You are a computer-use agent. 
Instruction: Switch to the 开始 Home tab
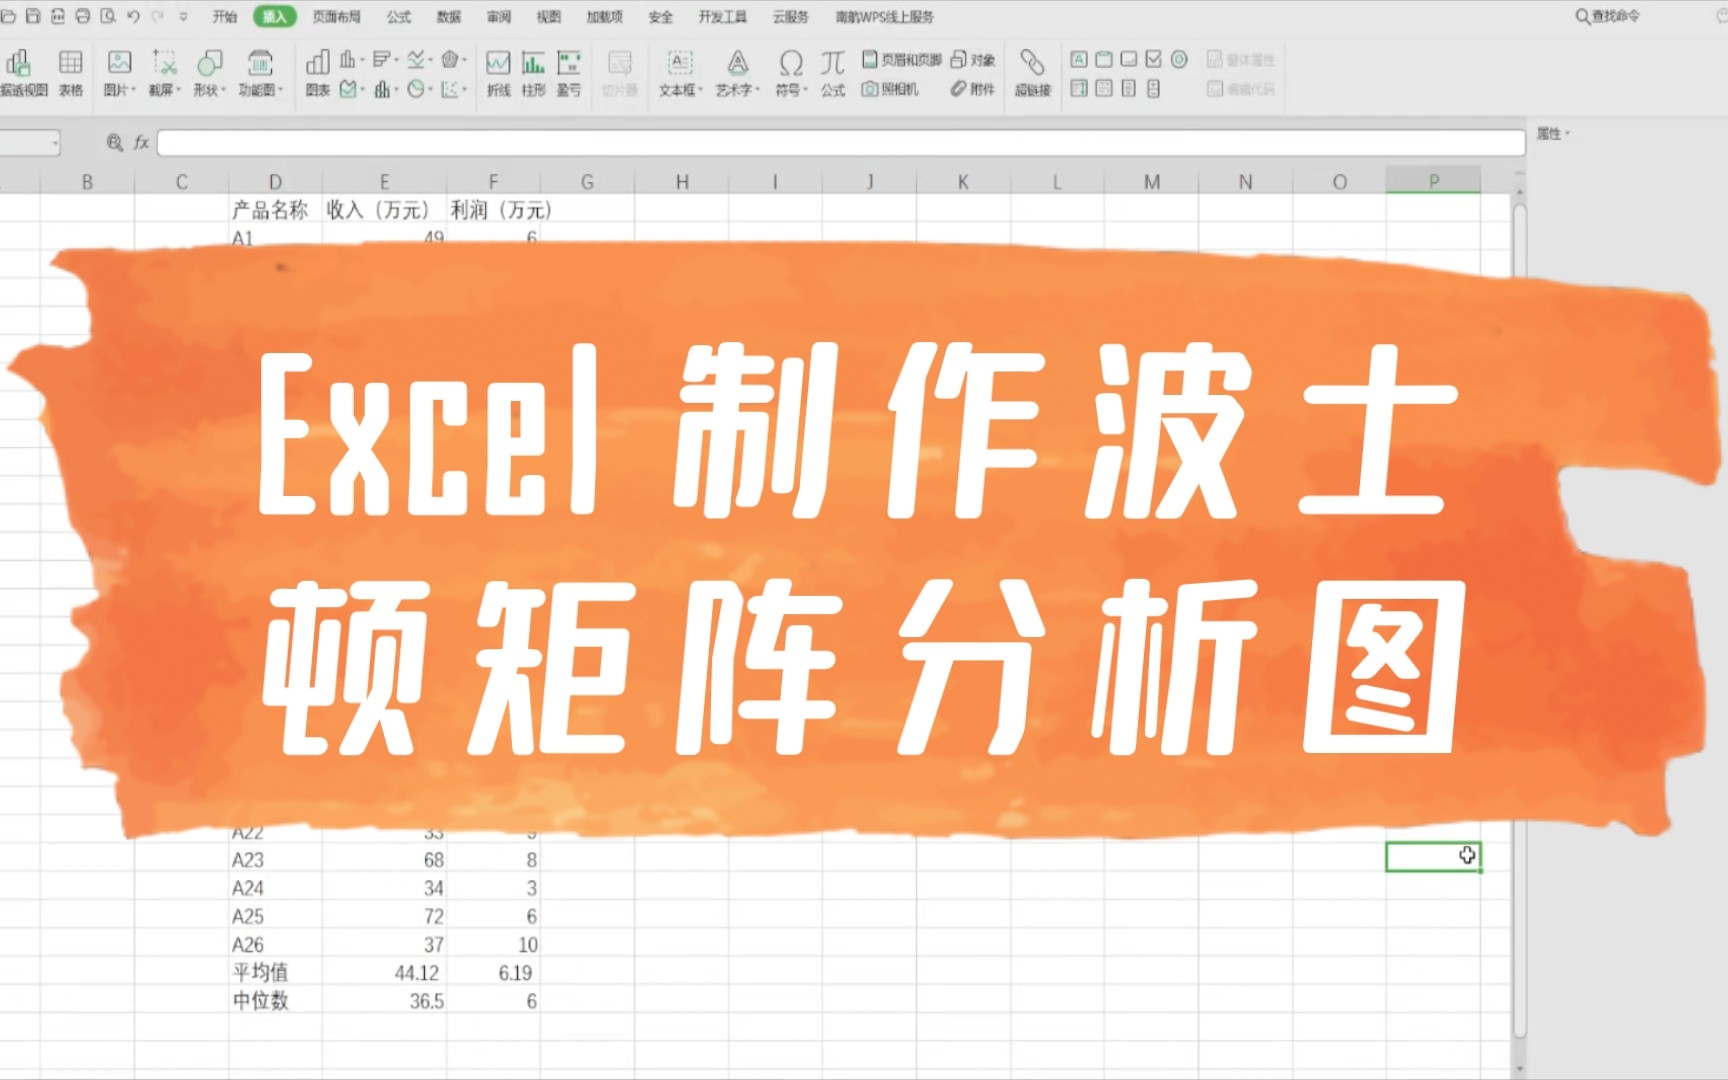[225, 17]
